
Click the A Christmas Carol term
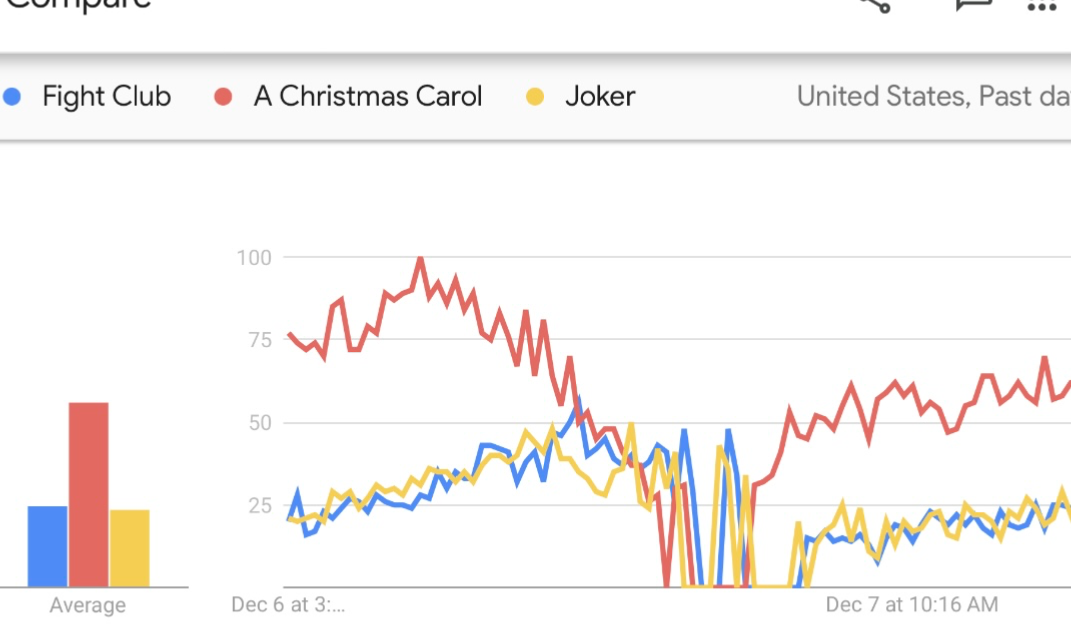[x=368, y=96]
